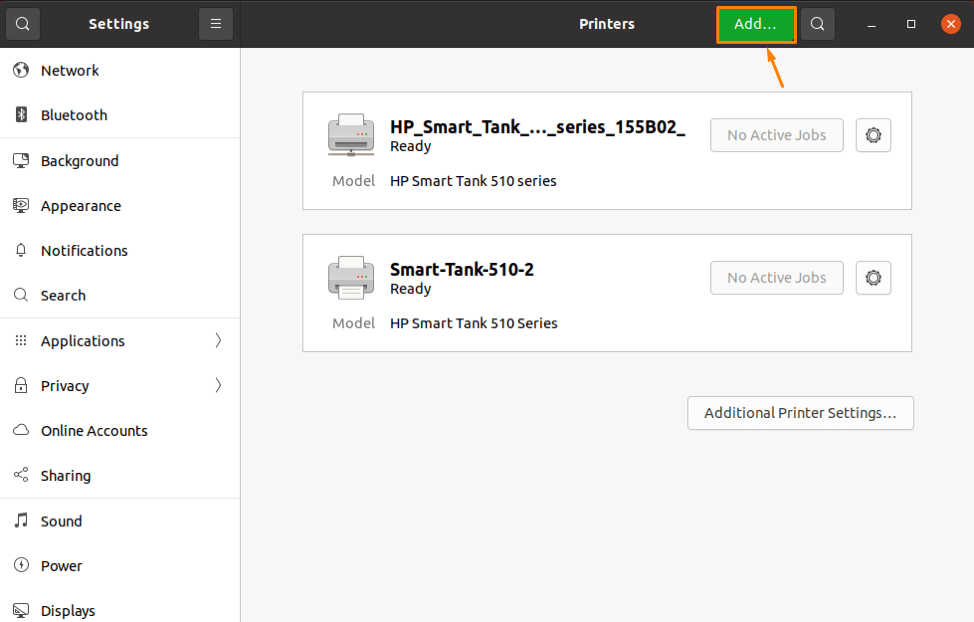Select the Bluetooth icon in the sidebar
This screenshot has height=622, width=974.
[20, 115]
